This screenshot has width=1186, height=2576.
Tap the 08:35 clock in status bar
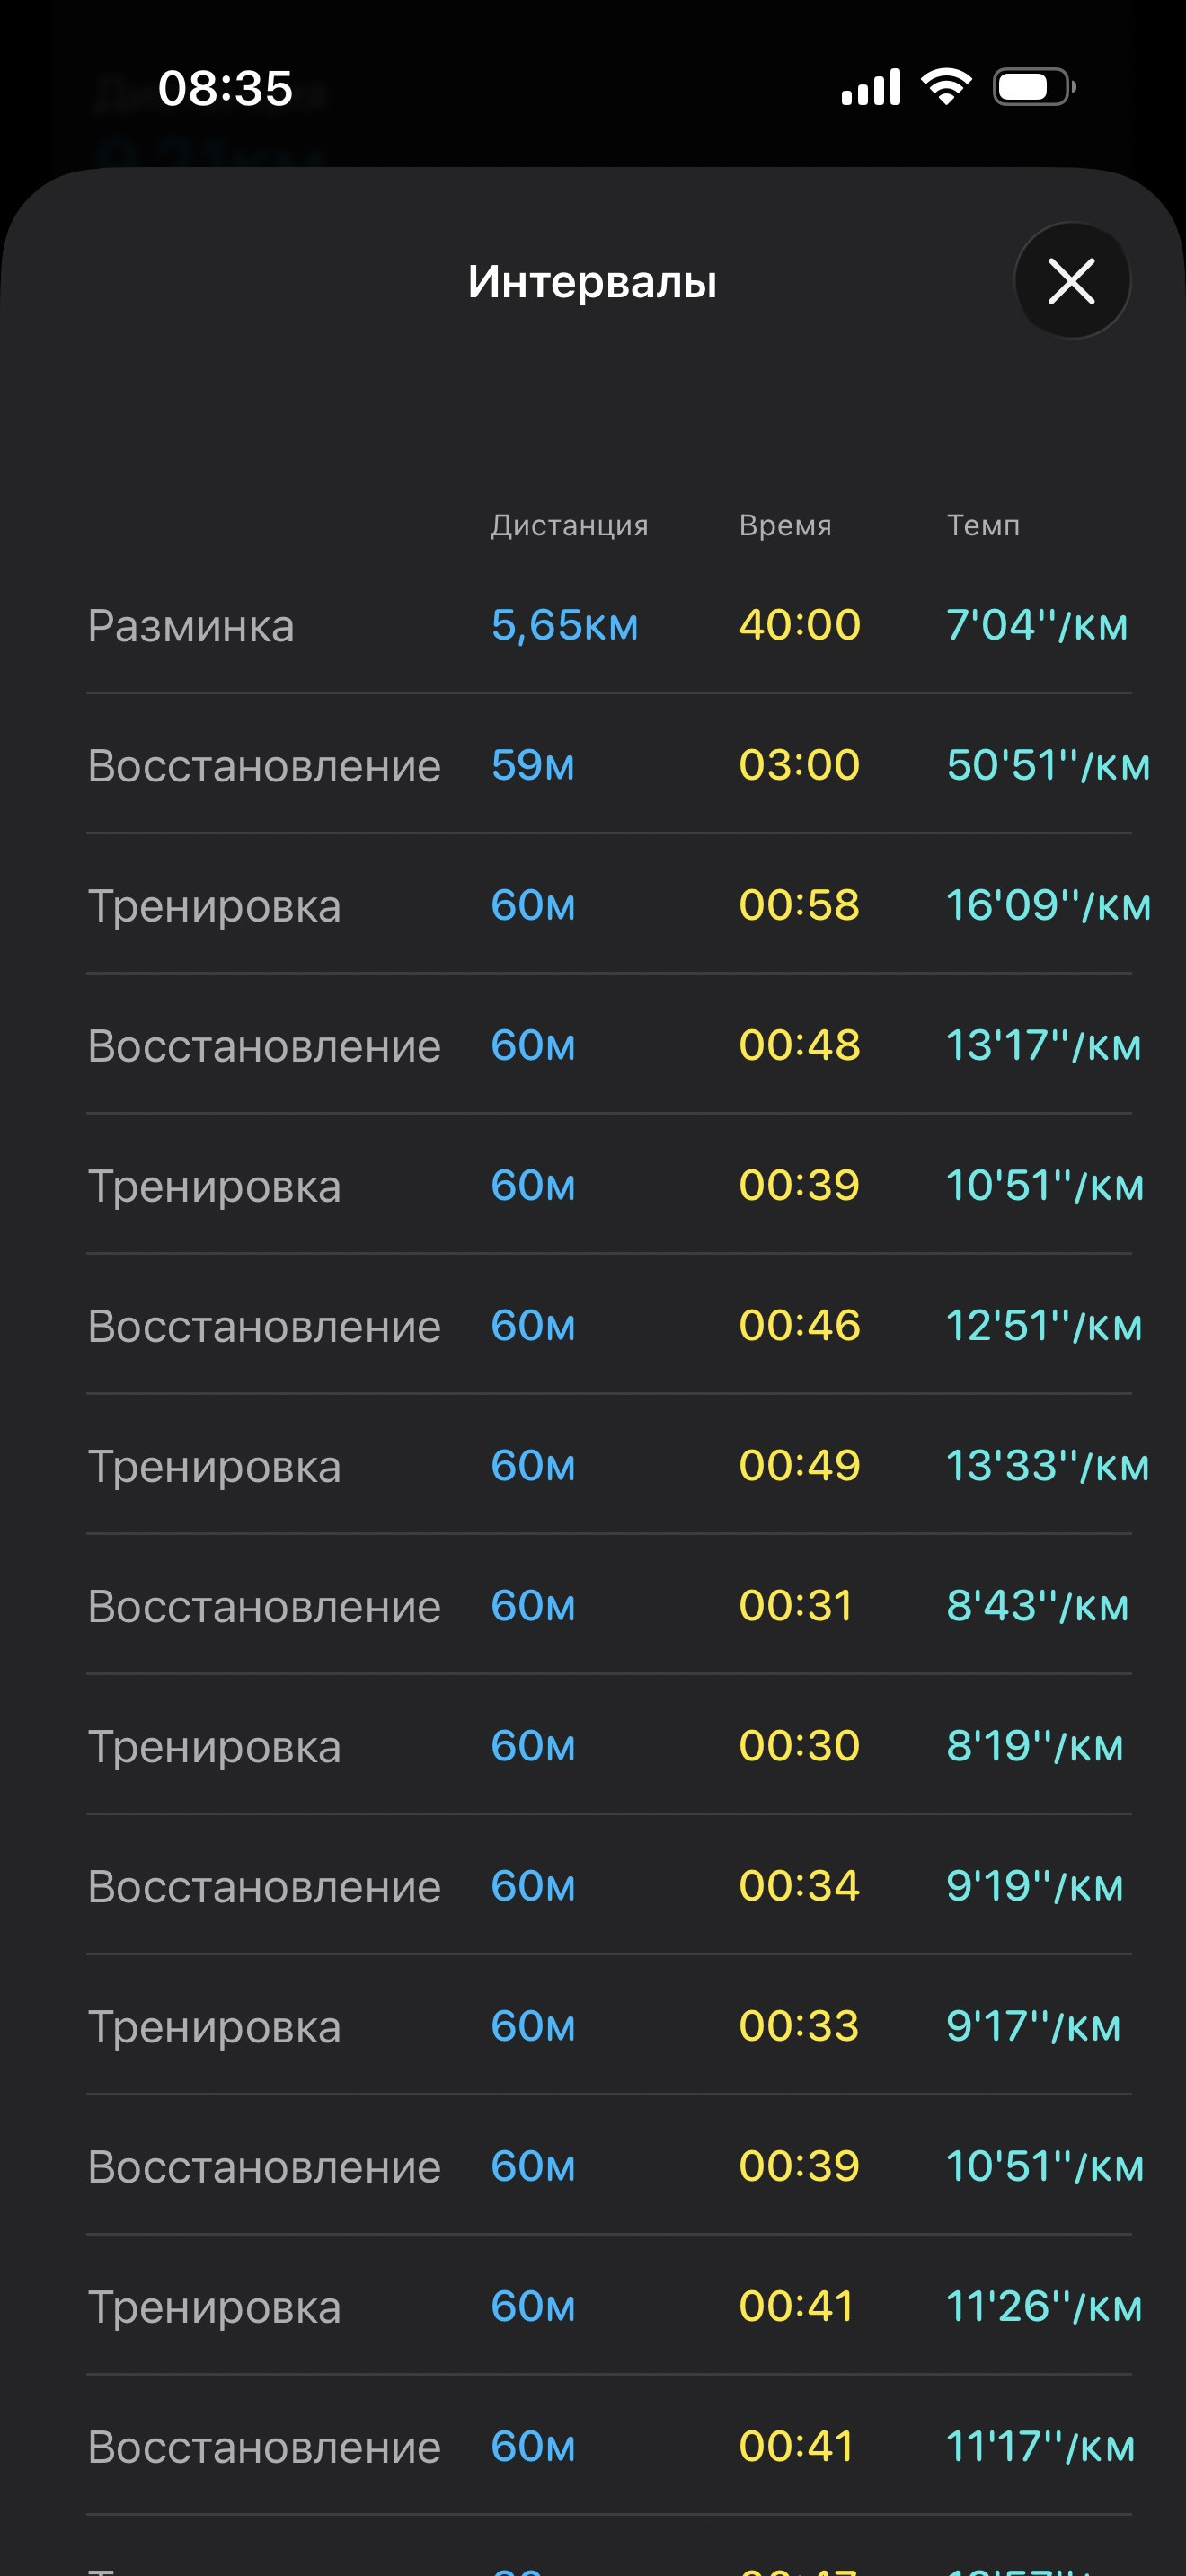tap(225, 88)
